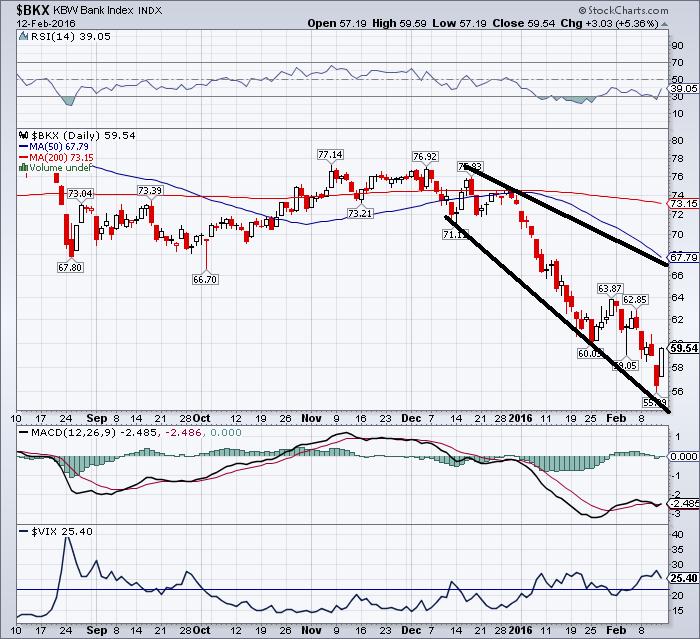Click Sep on the VIX panel date axis
Screen dimensions: 700x639
[x=97, y=631]
